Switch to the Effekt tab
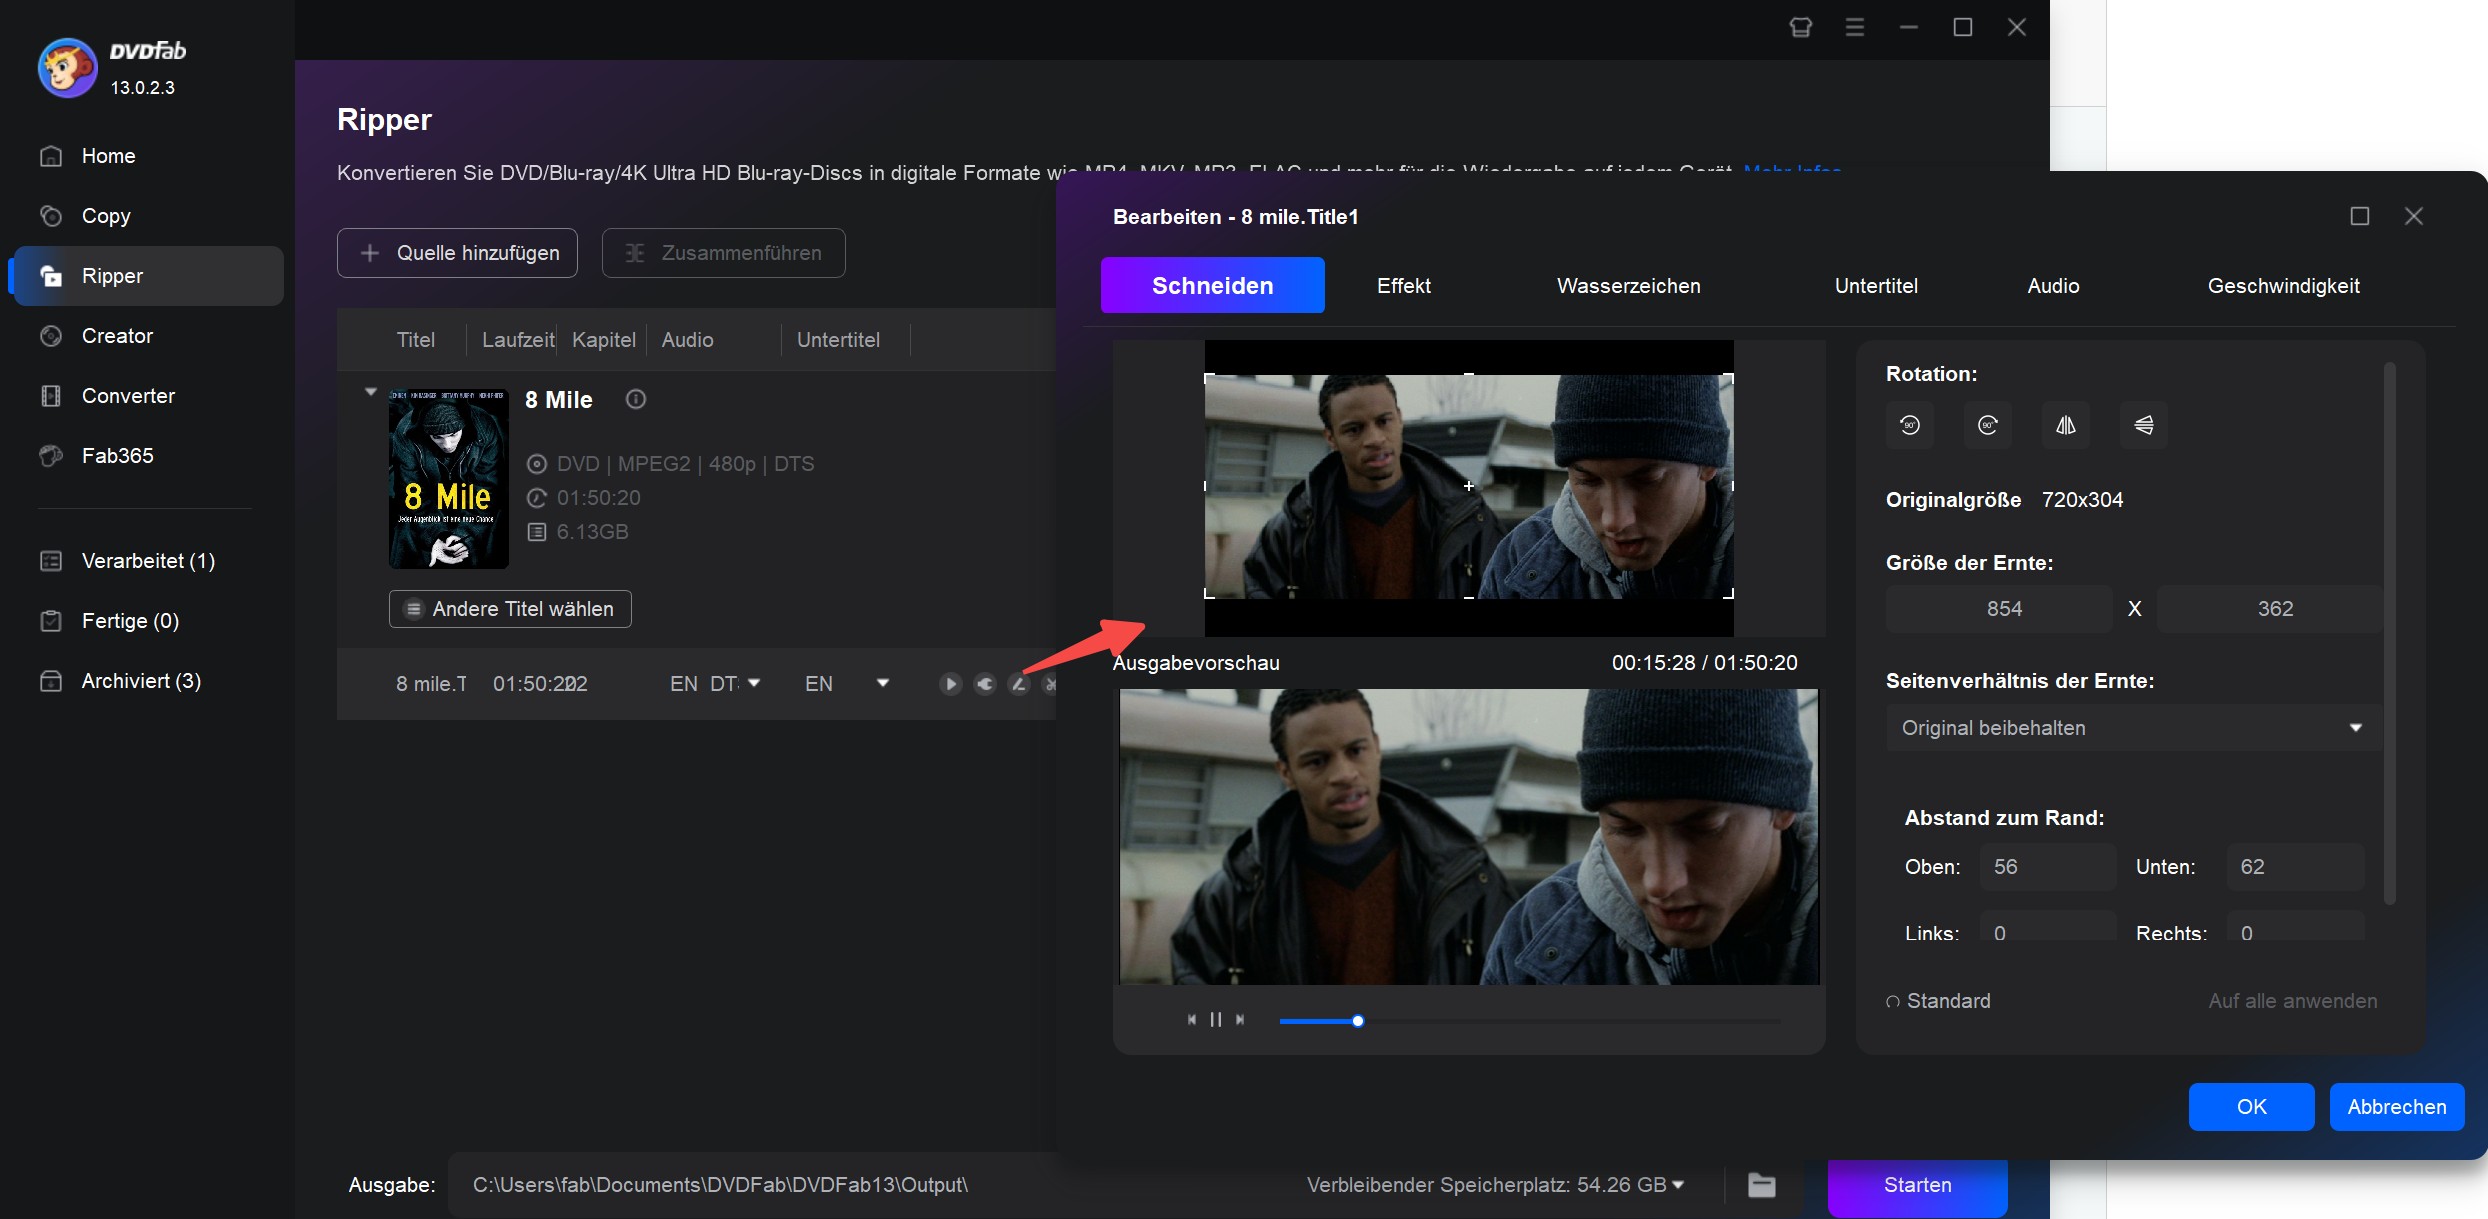2488x1219 pixels. tap(1404, 286)
